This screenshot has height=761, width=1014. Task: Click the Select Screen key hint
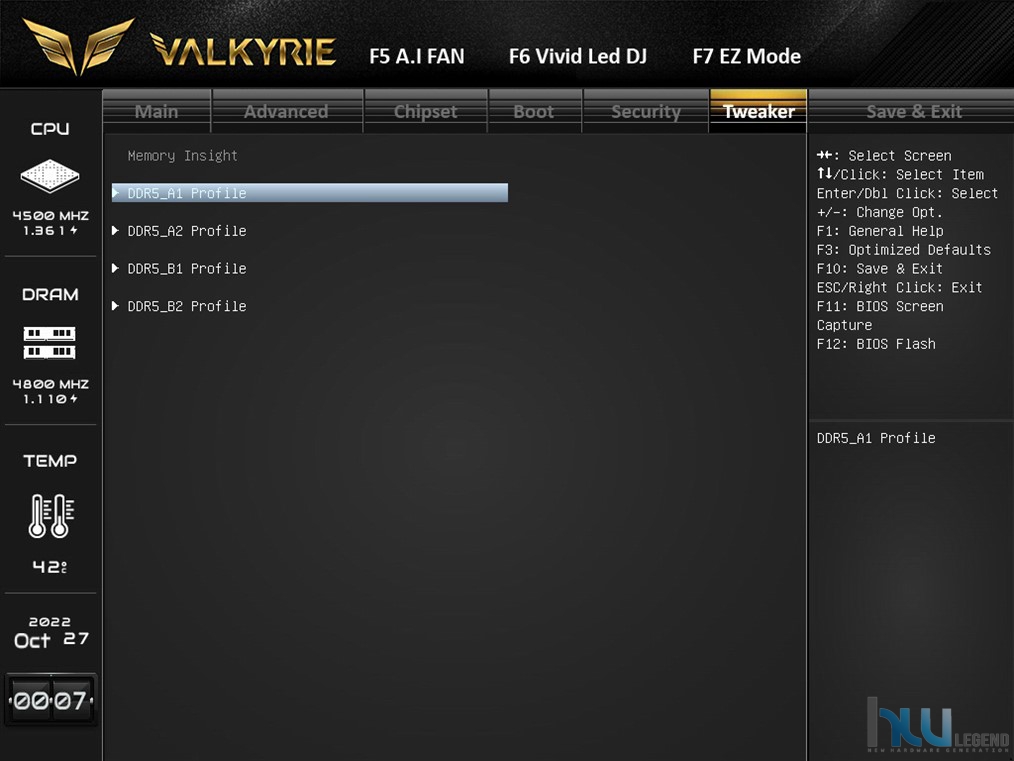pyautogui.click(x=884, y=155)
